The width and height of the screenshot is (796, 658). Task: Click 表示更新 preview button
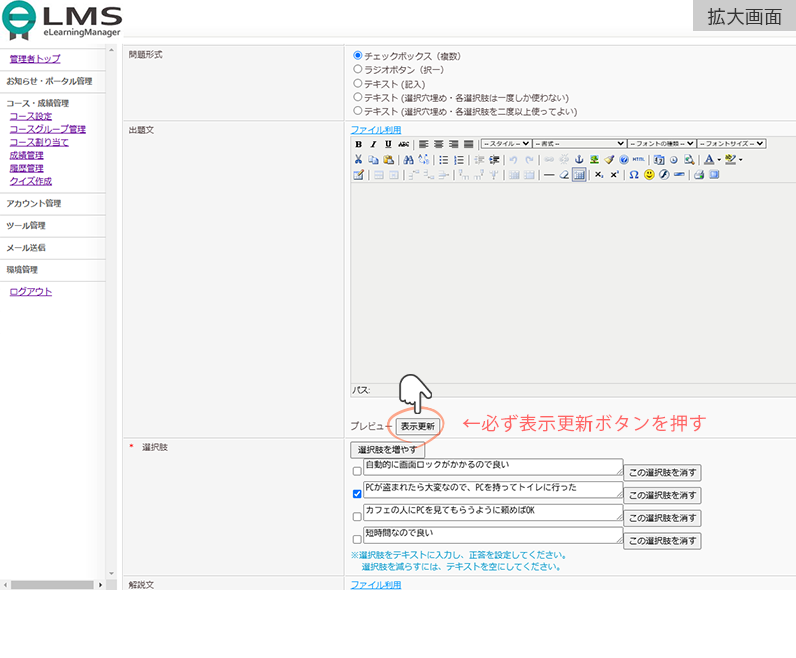tap(417, 426)
